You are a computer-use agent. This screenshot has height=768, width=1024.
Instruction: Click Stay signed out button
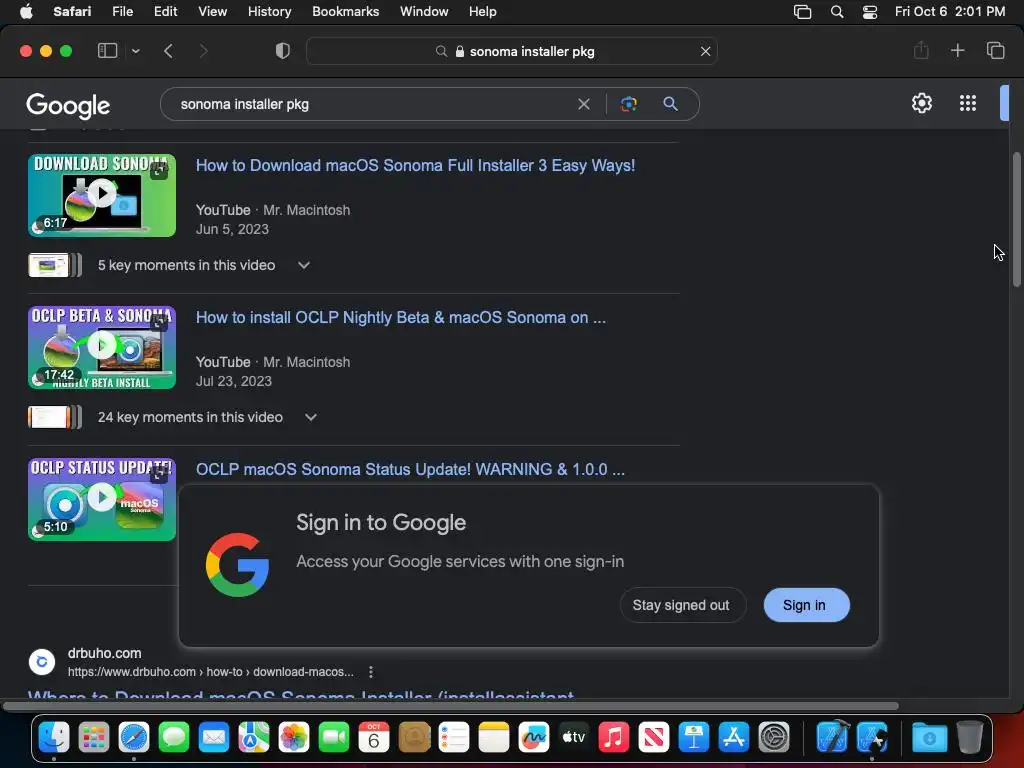pyautogui.click(x=681, y=605)
